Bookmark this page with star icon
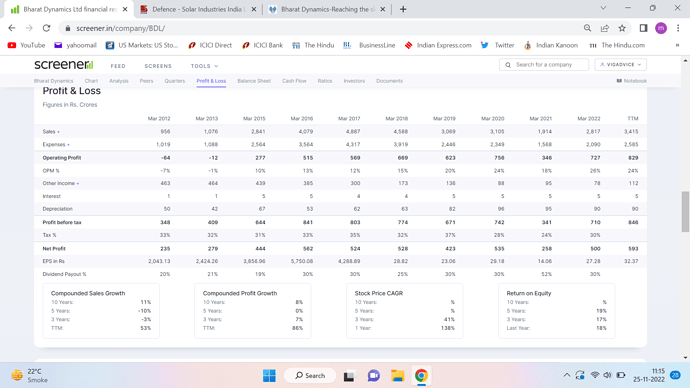 [x=622, y=28]
